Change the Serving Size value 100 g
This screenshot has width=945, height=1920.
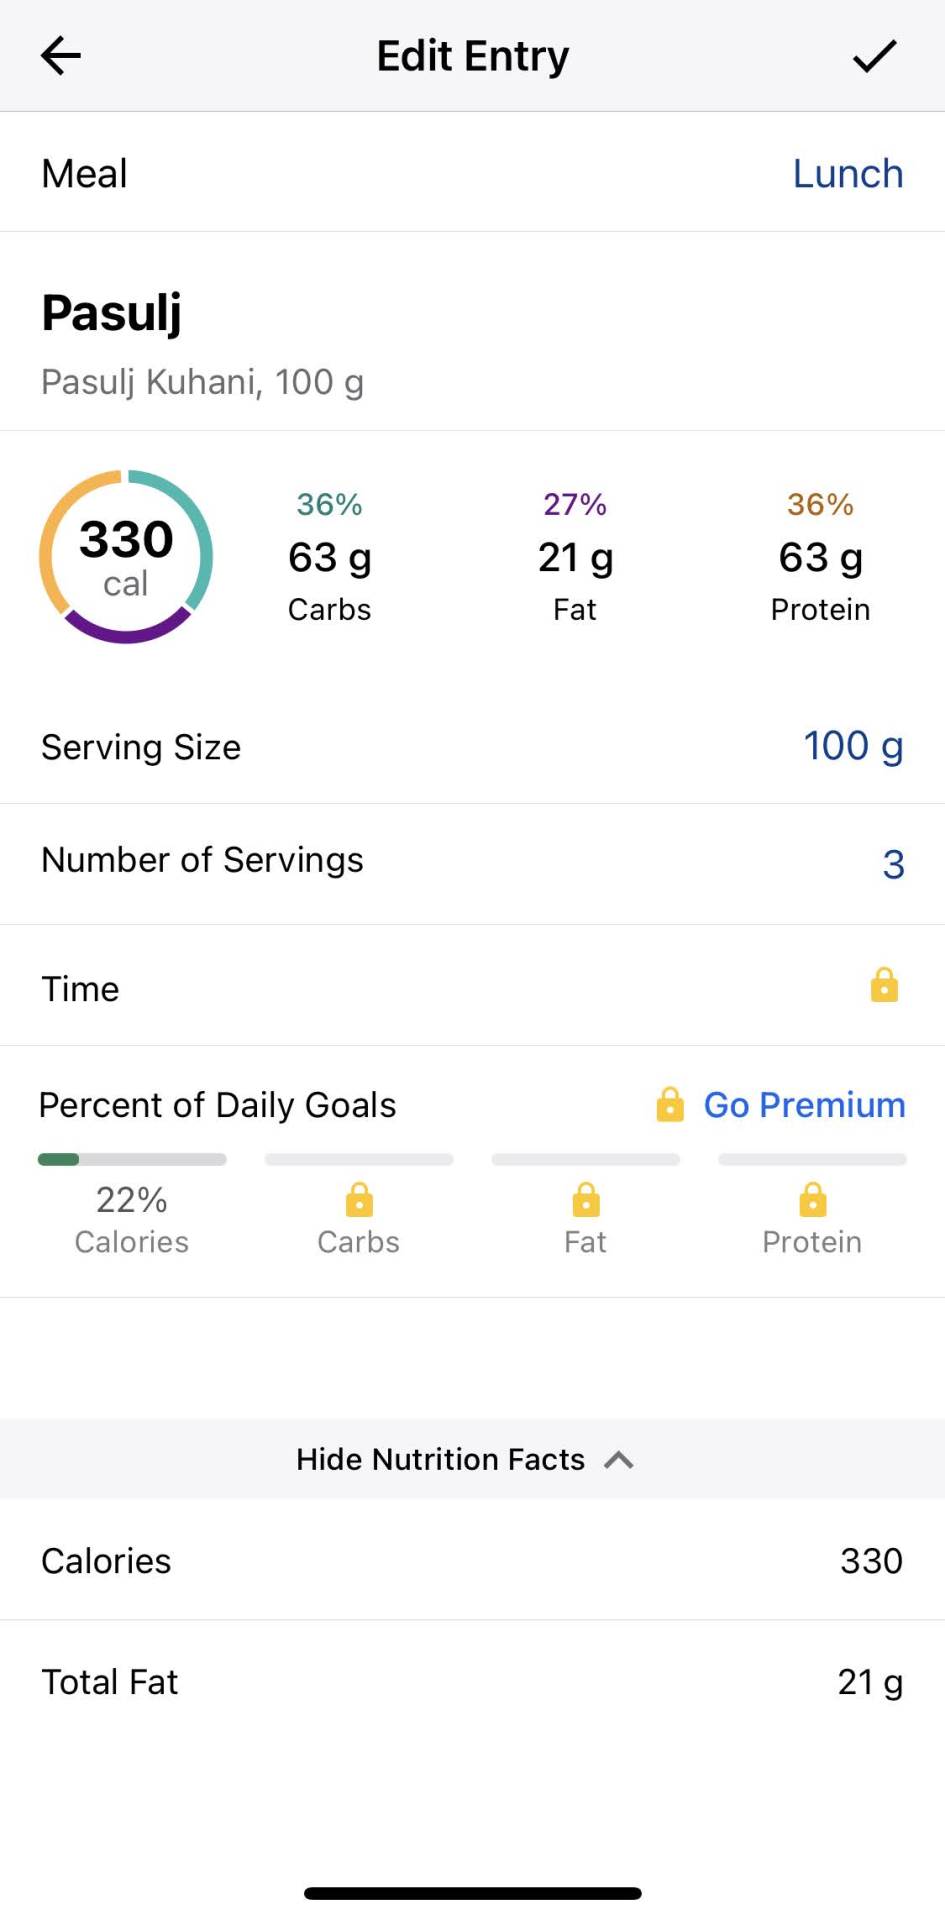[852, 746]
